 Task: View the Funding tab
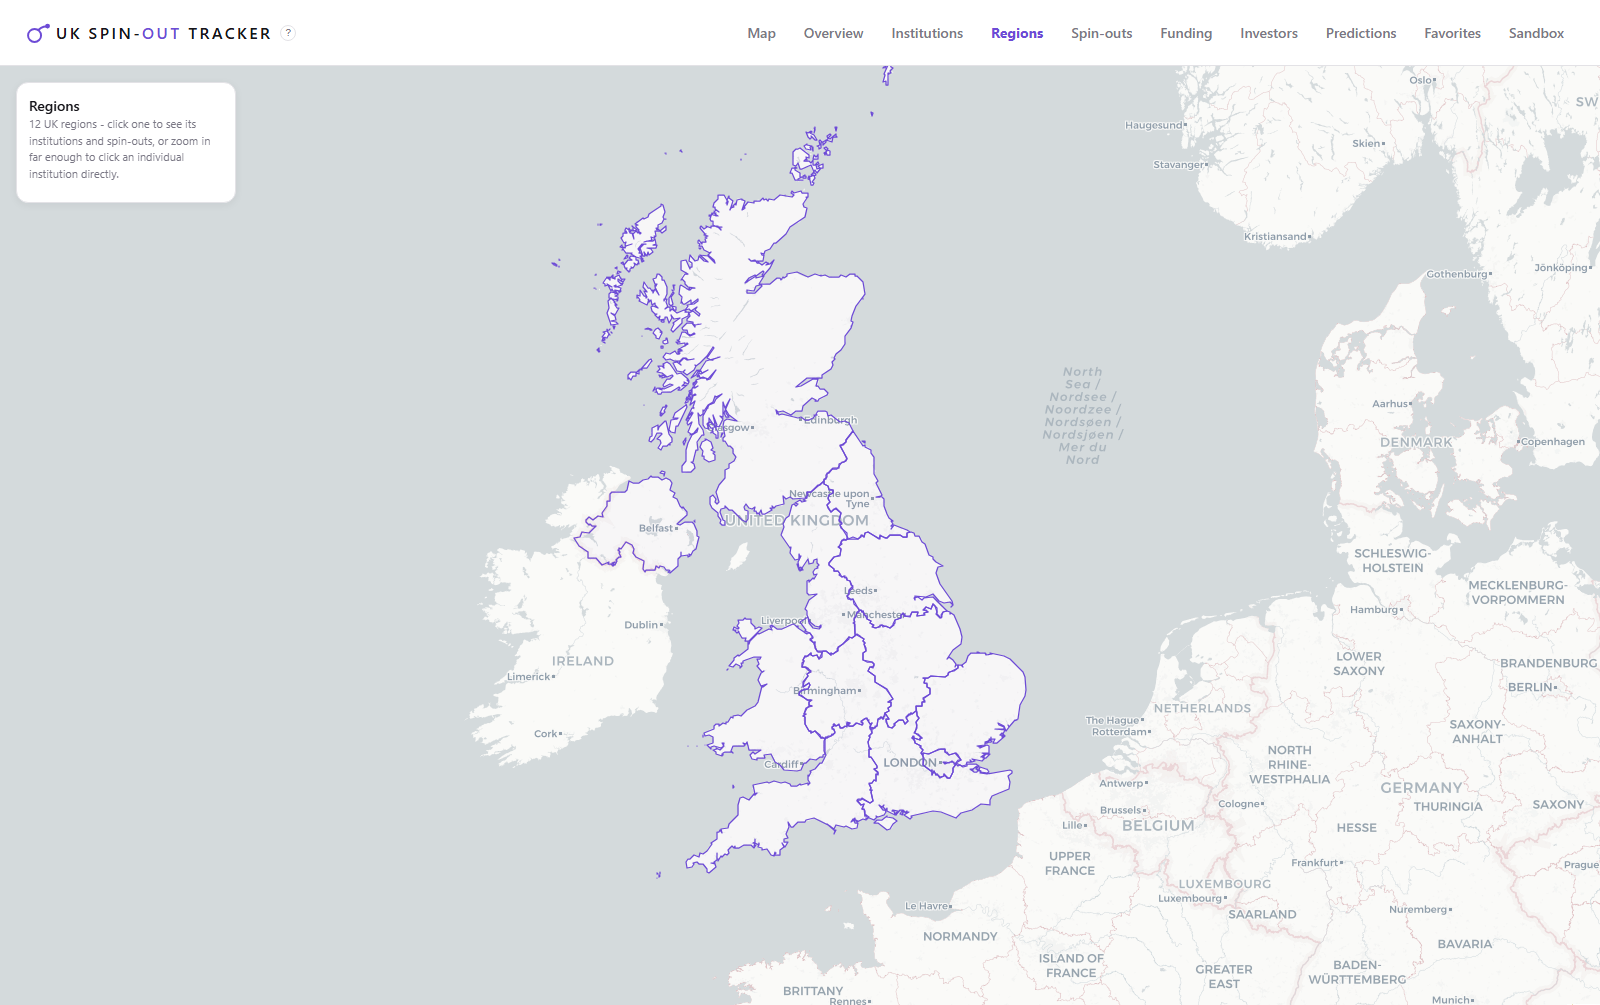click(1186, 33)
